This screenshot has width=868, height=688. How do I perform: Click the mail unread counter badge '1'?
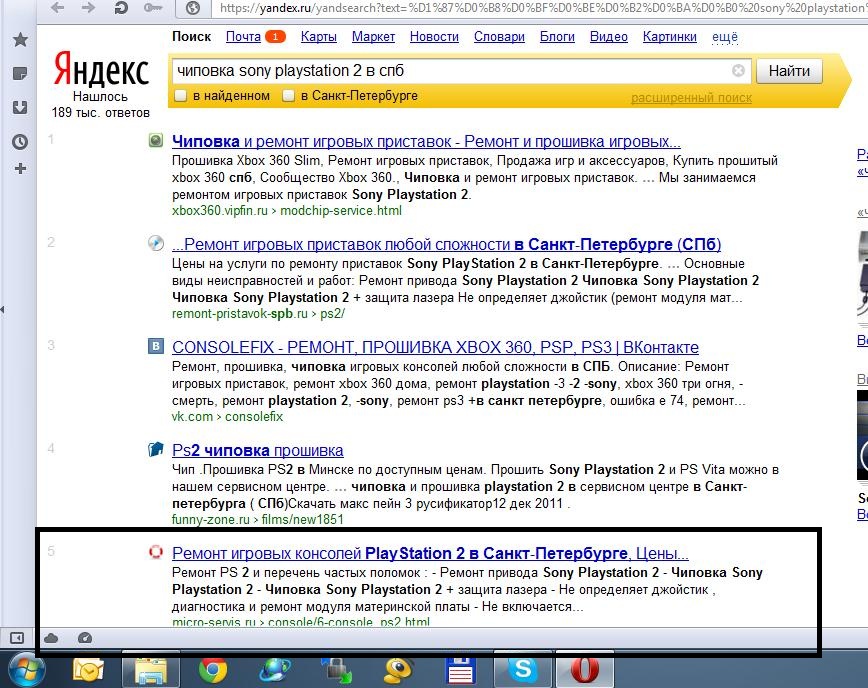coord(275,37)
